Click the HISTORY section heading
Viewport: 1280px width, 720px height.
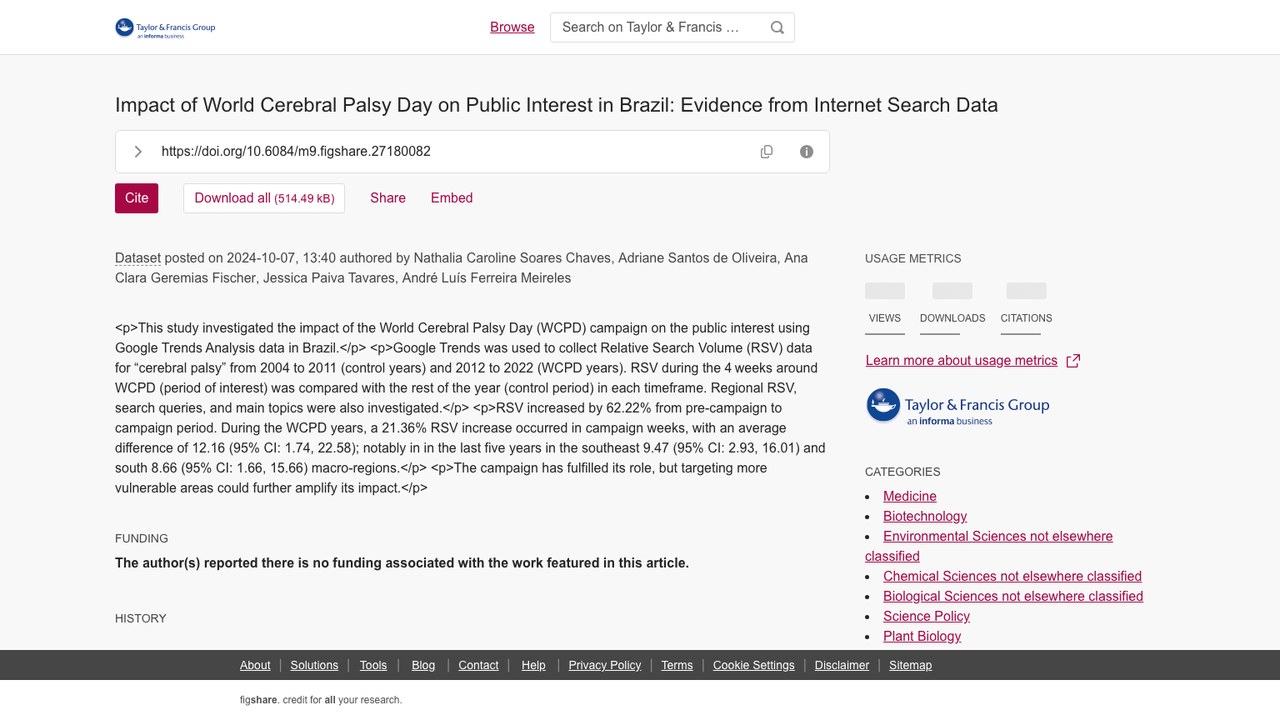[141, 618]
